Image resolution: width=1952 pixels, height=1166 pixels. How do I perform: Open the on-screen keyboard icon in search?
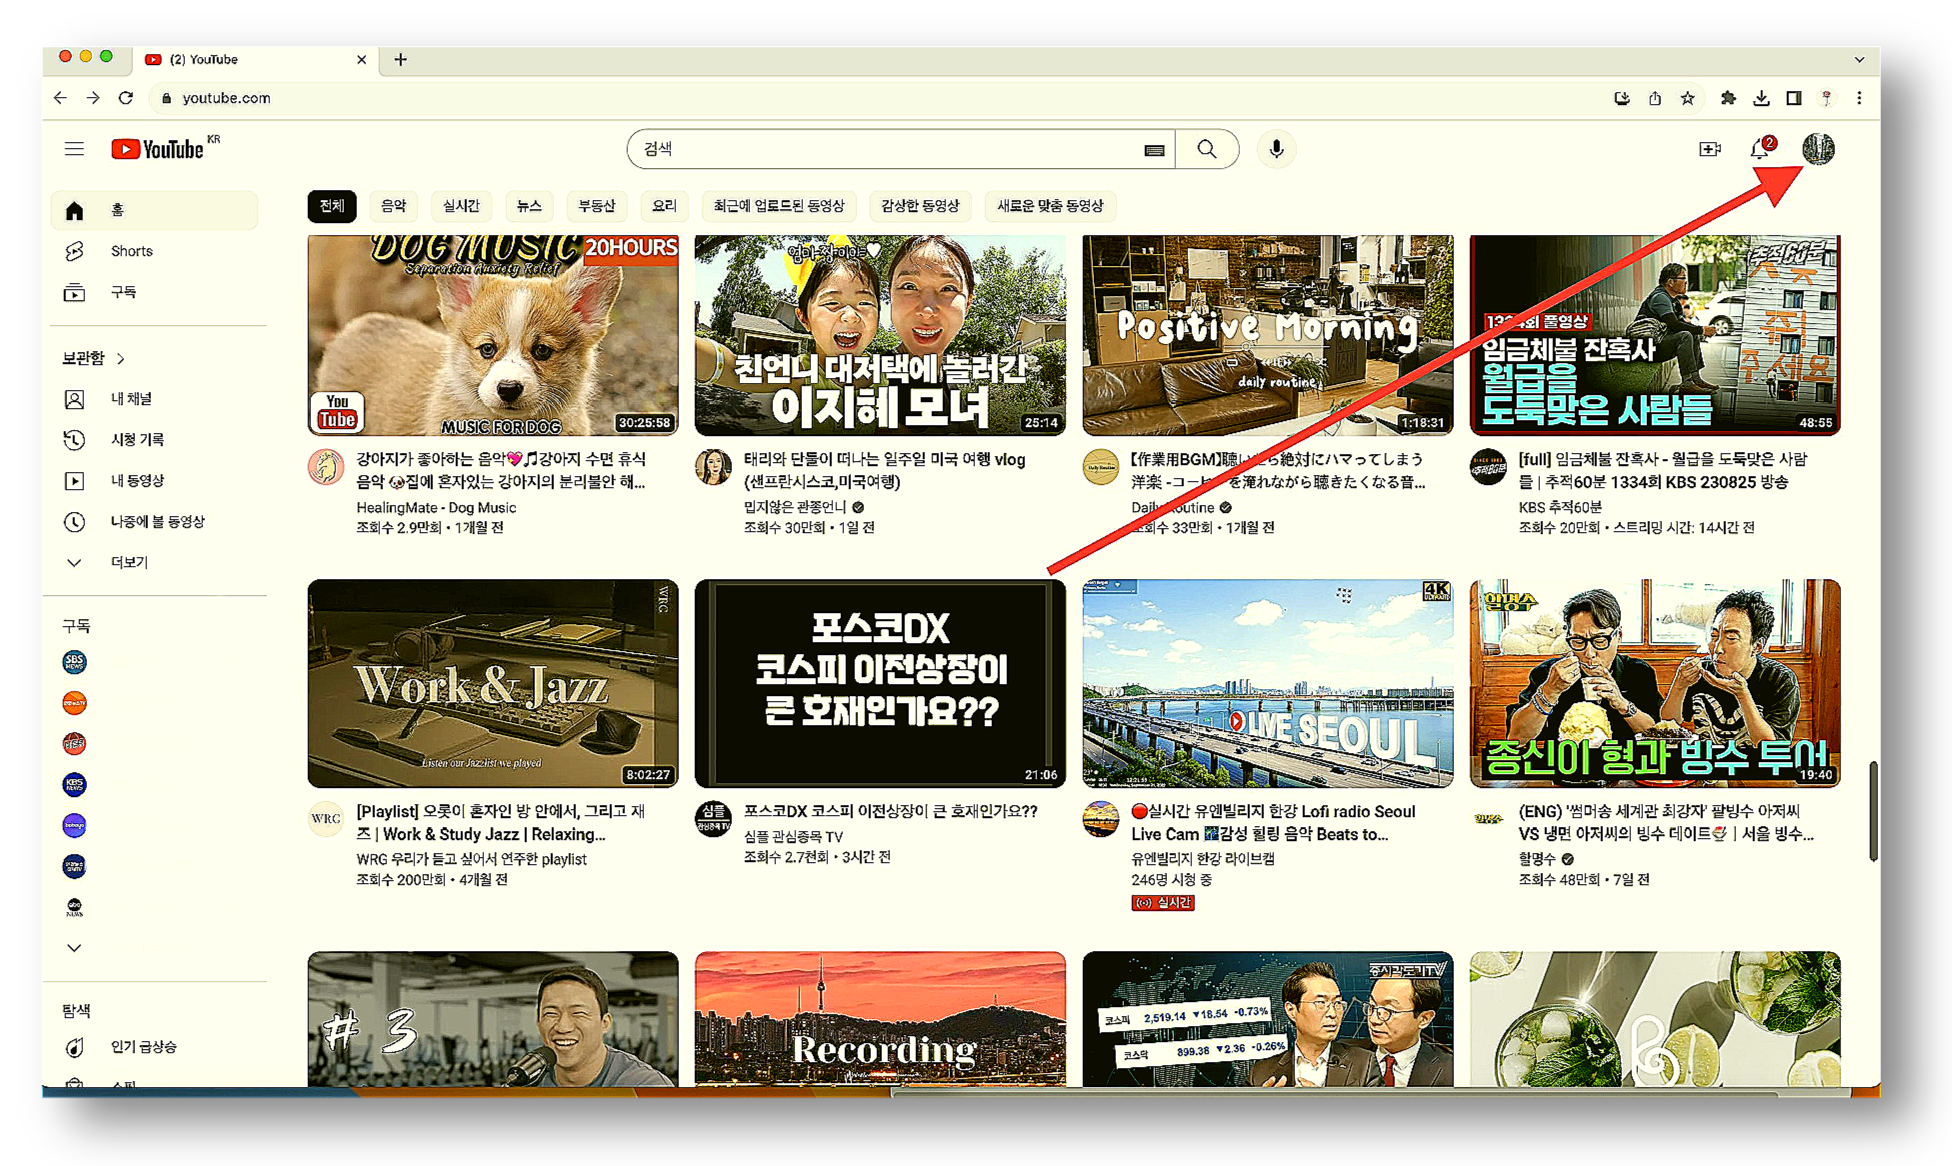(x=1154, y=150)
